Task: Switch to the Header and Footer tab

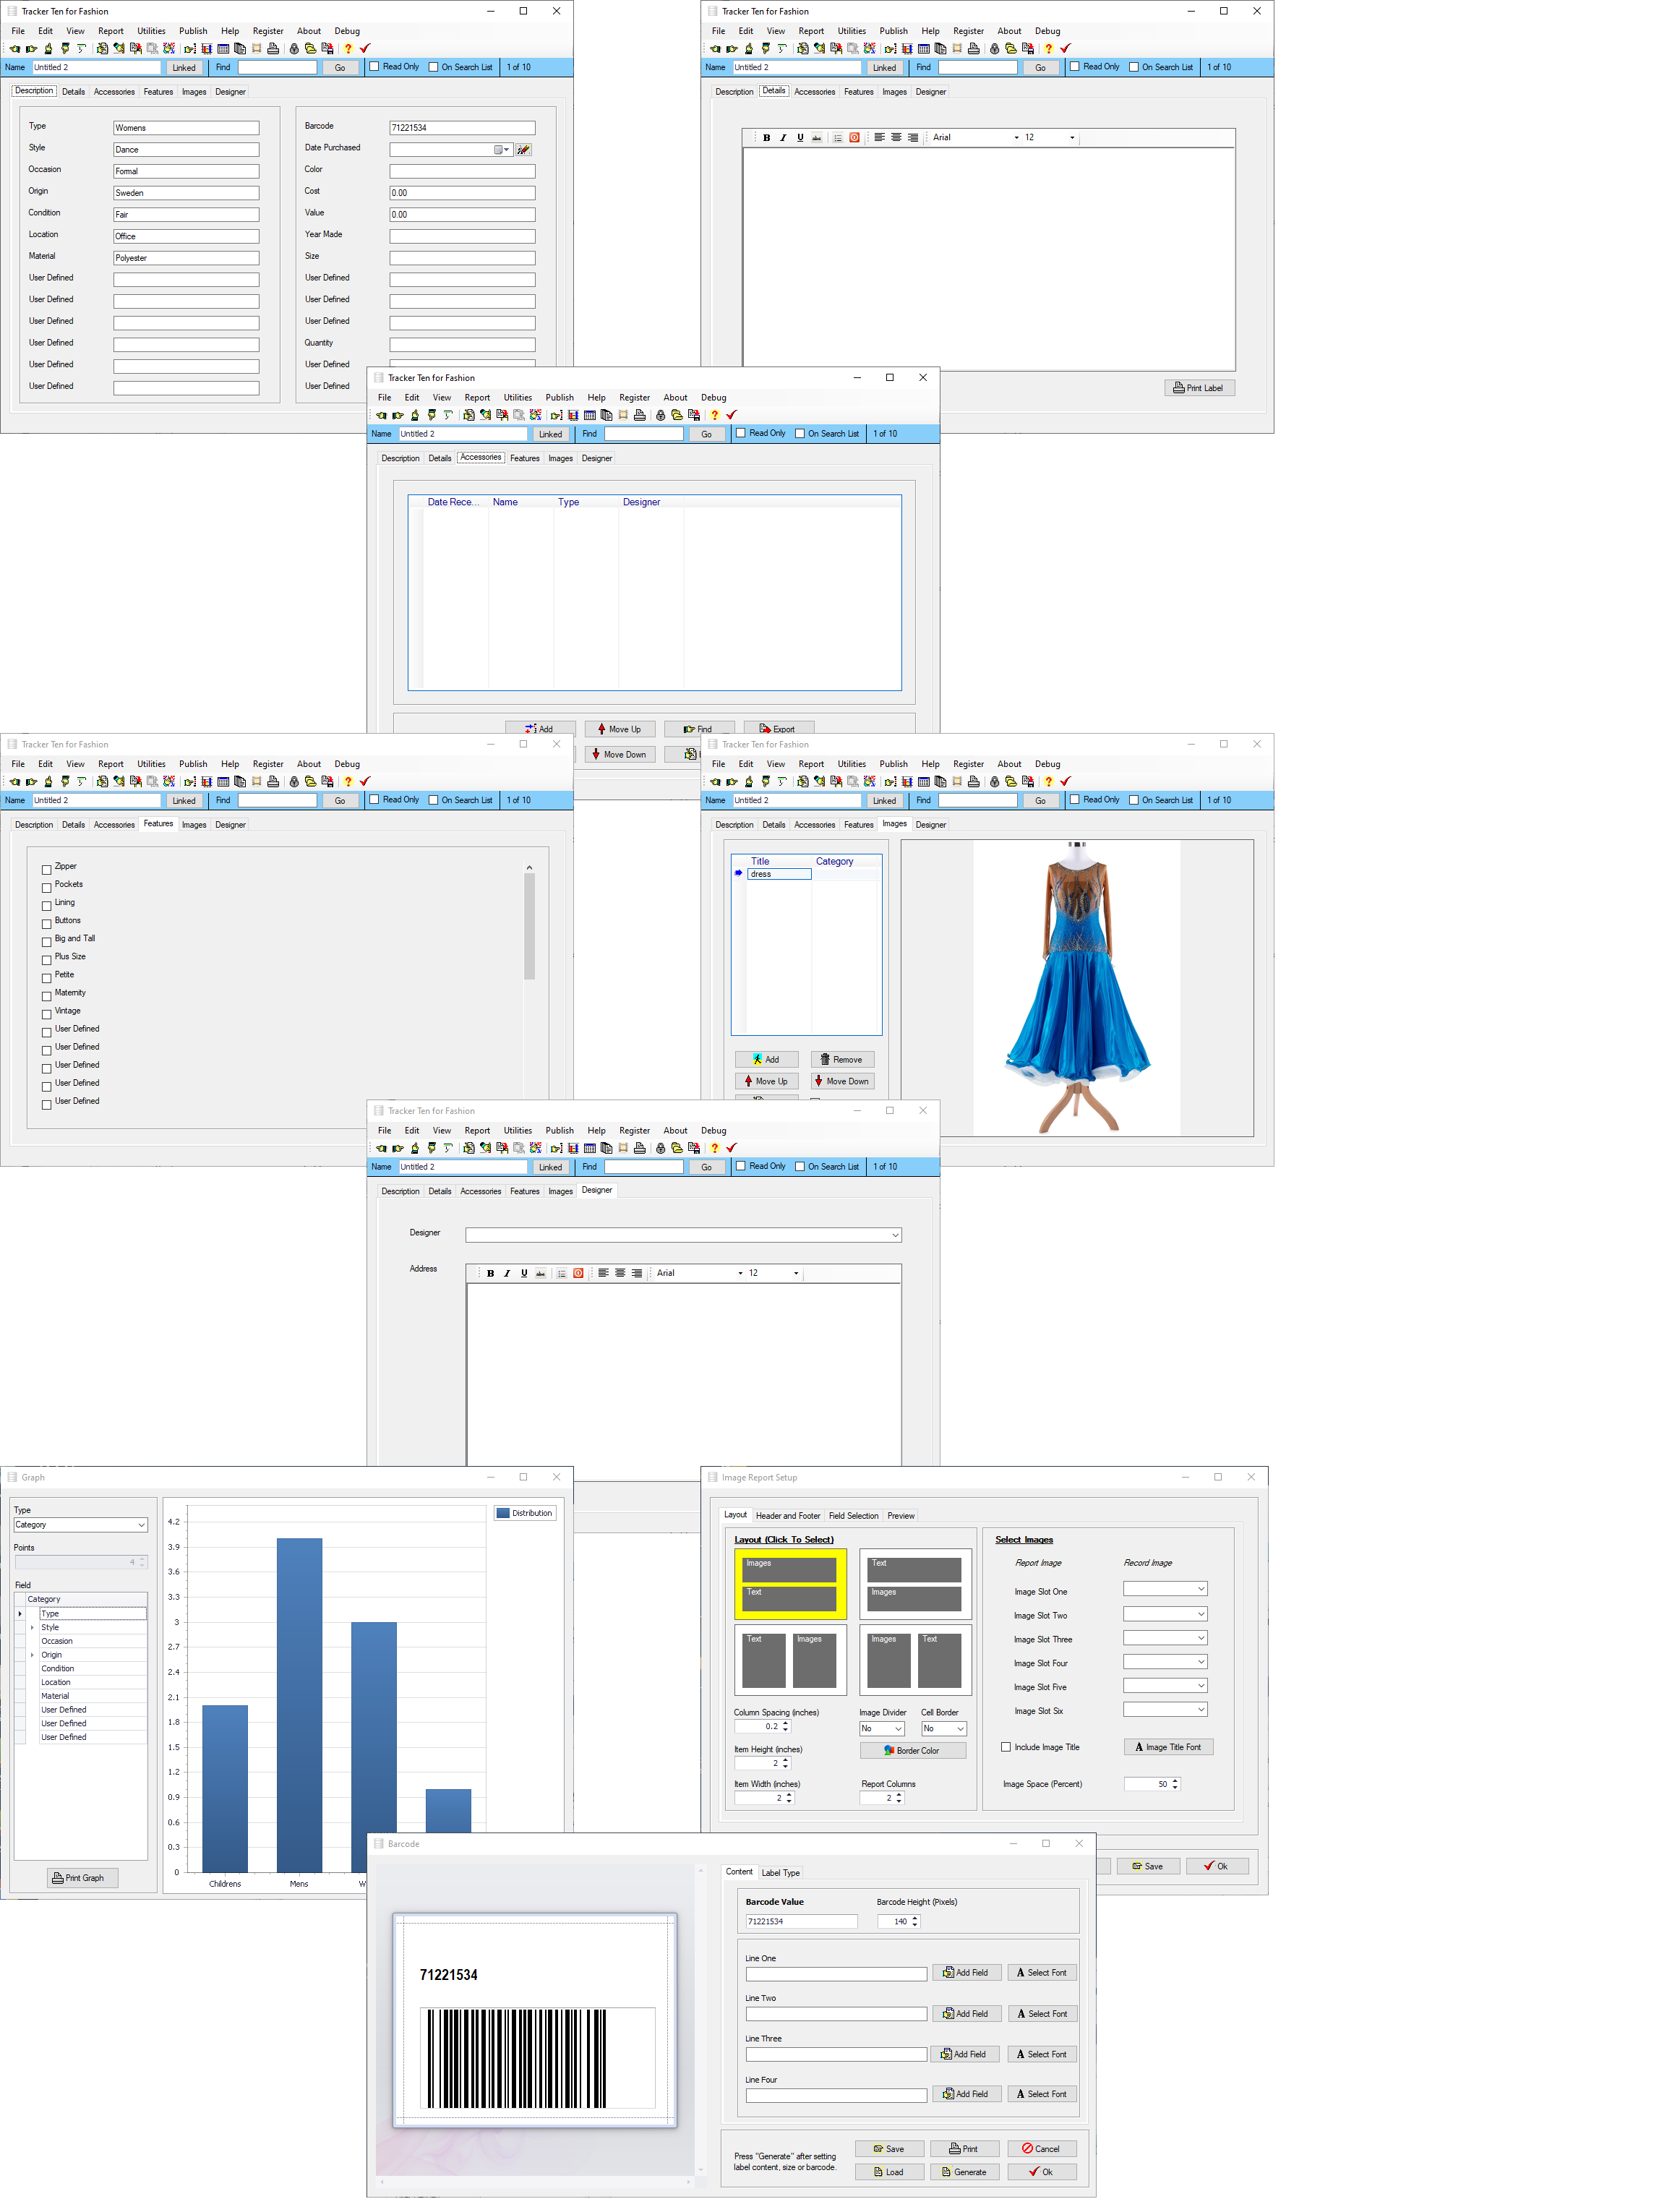Action: point(787,1516)
